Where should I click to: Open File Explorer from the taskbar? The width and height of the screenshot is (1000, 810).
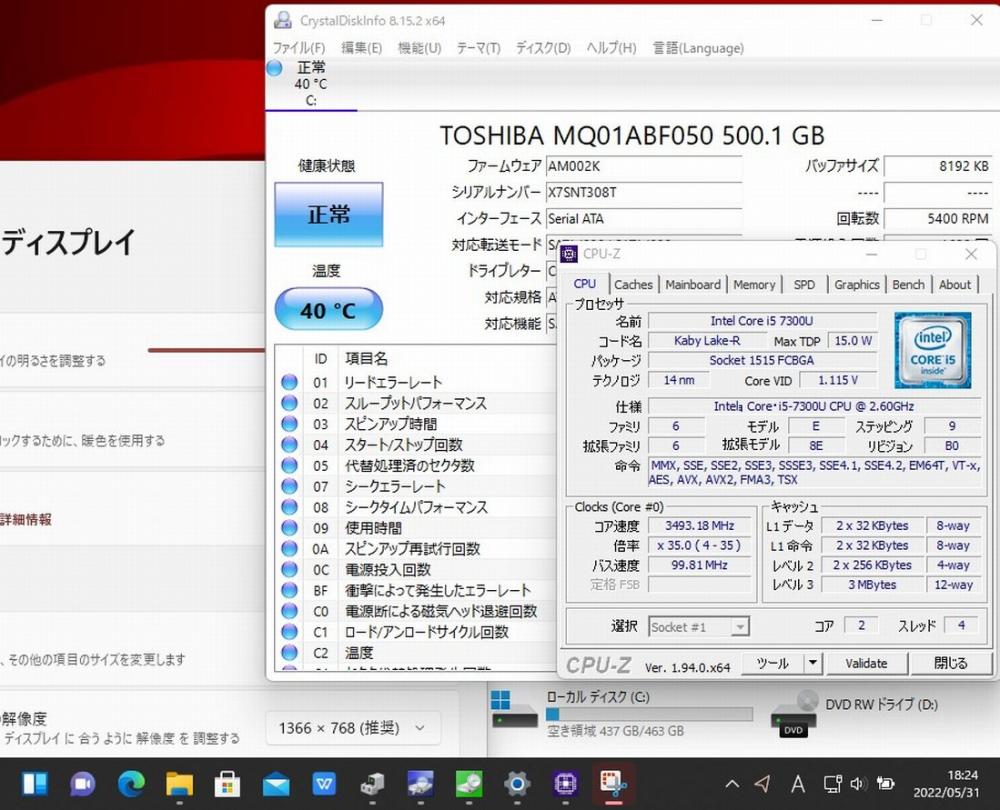click(179, 783)
